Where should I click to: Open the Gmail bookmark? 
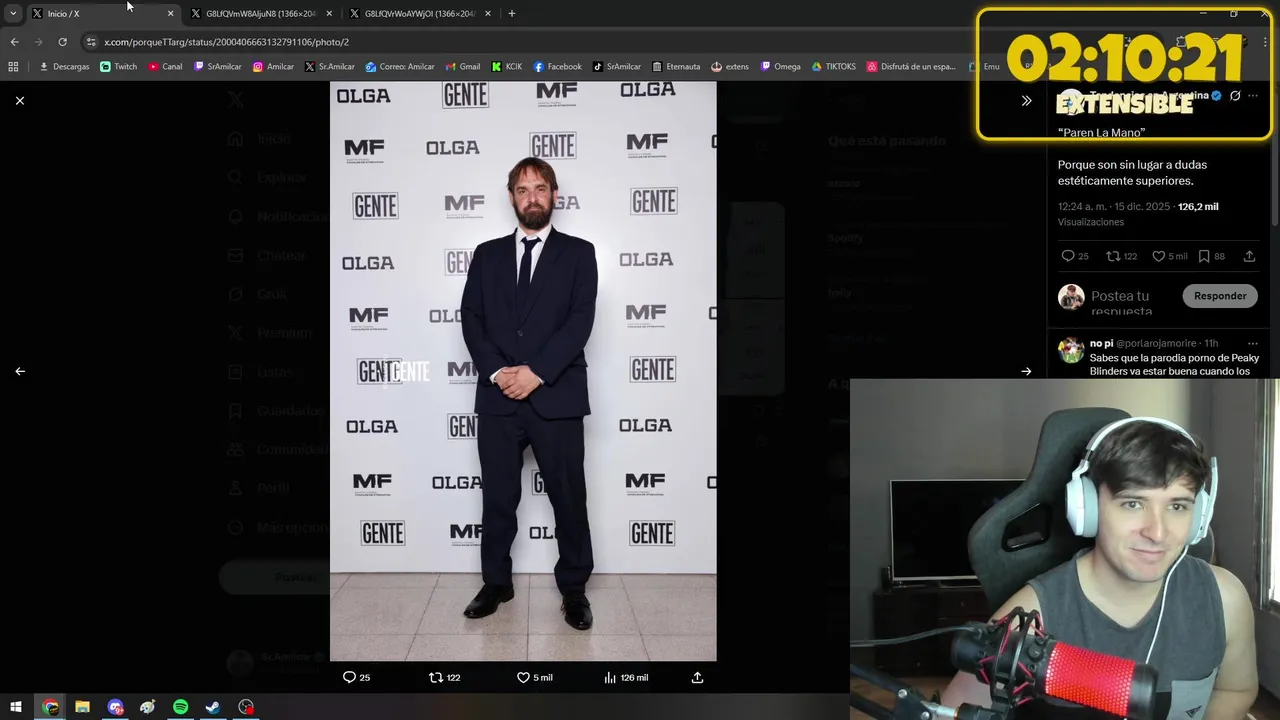click(x=462, y=67)
